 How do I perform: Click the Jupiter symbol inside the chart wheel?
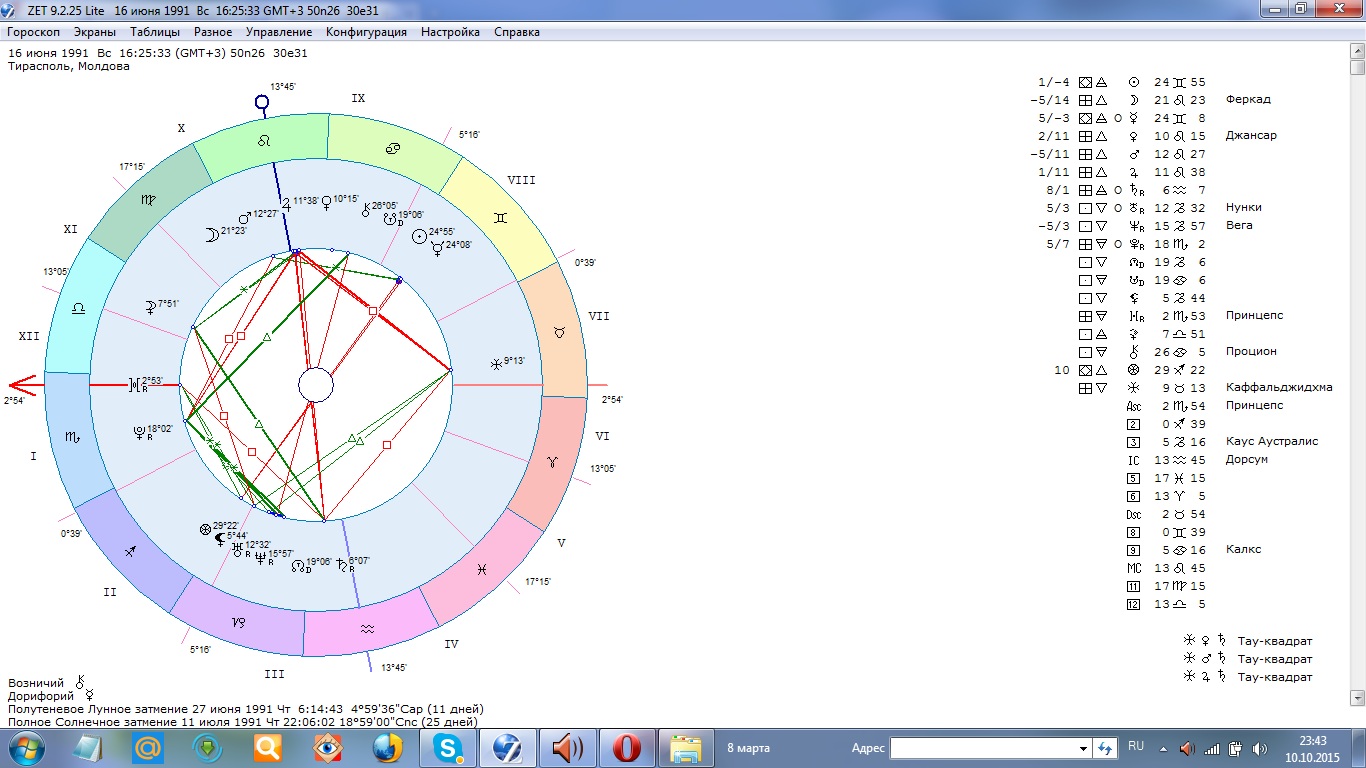[x=285, y=202]
